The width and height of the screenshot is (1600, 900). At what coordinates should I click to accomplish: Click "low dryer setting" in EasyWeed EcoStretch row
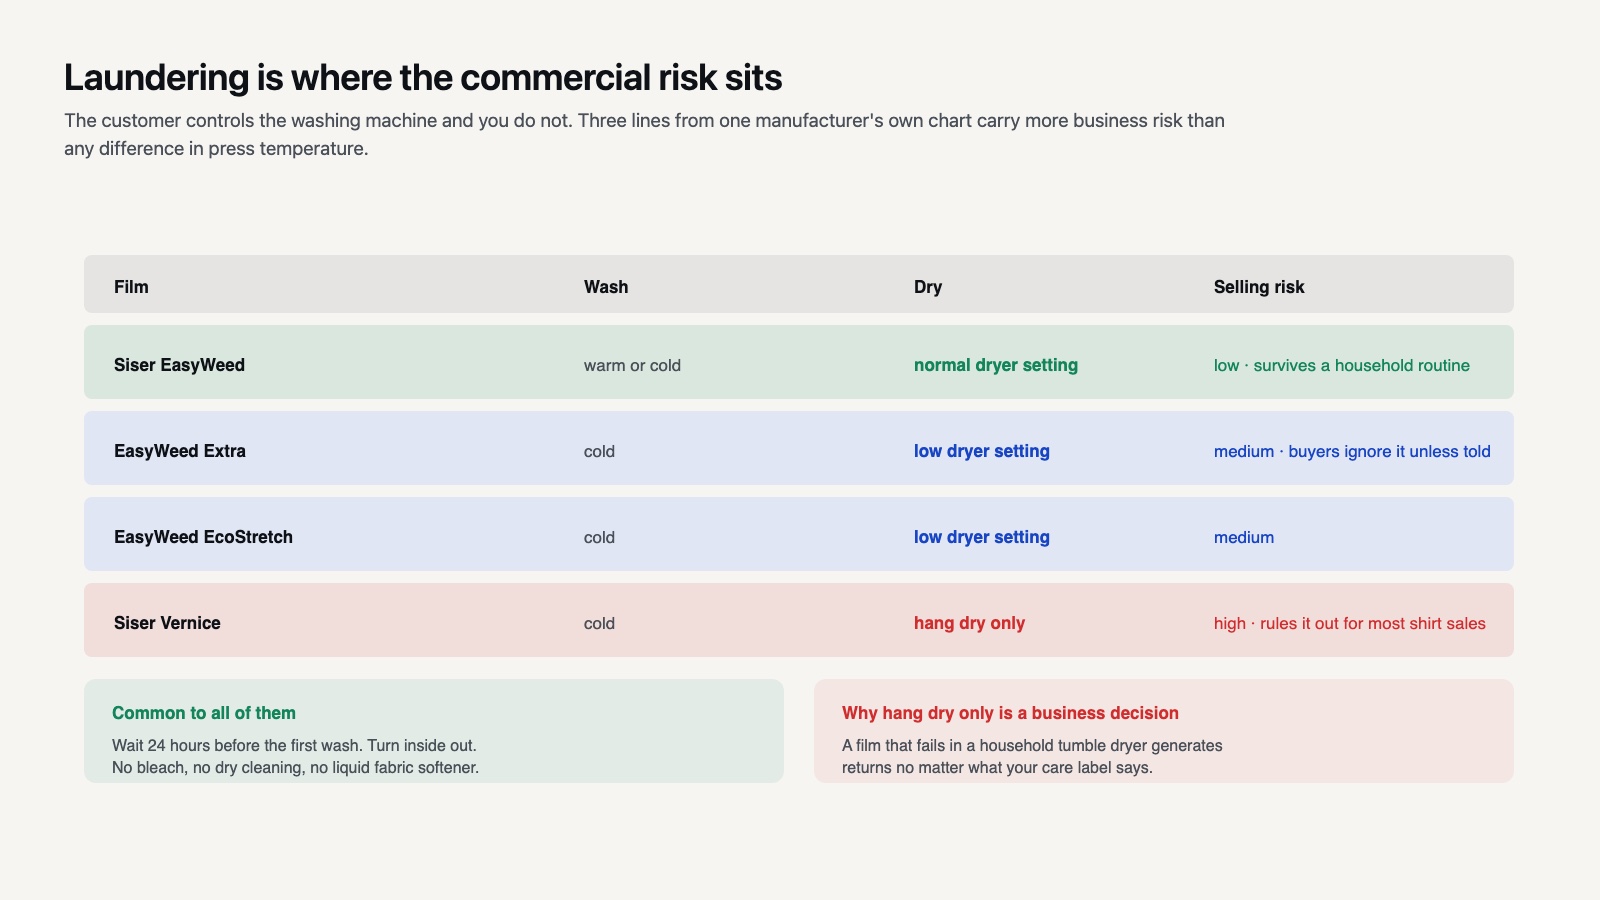click(x=982, y=537)
